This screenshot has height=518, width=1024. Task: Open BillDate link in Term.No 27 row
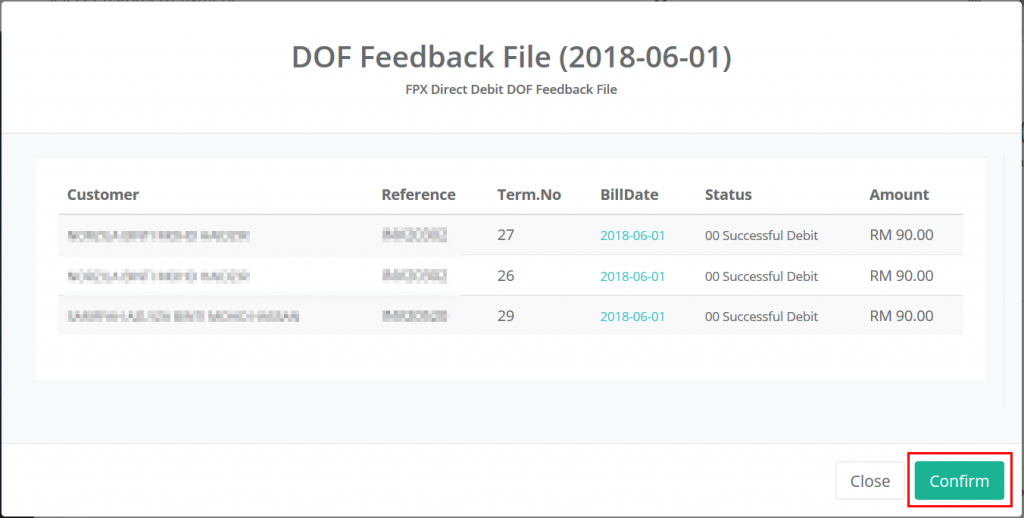tap(632, 236)
